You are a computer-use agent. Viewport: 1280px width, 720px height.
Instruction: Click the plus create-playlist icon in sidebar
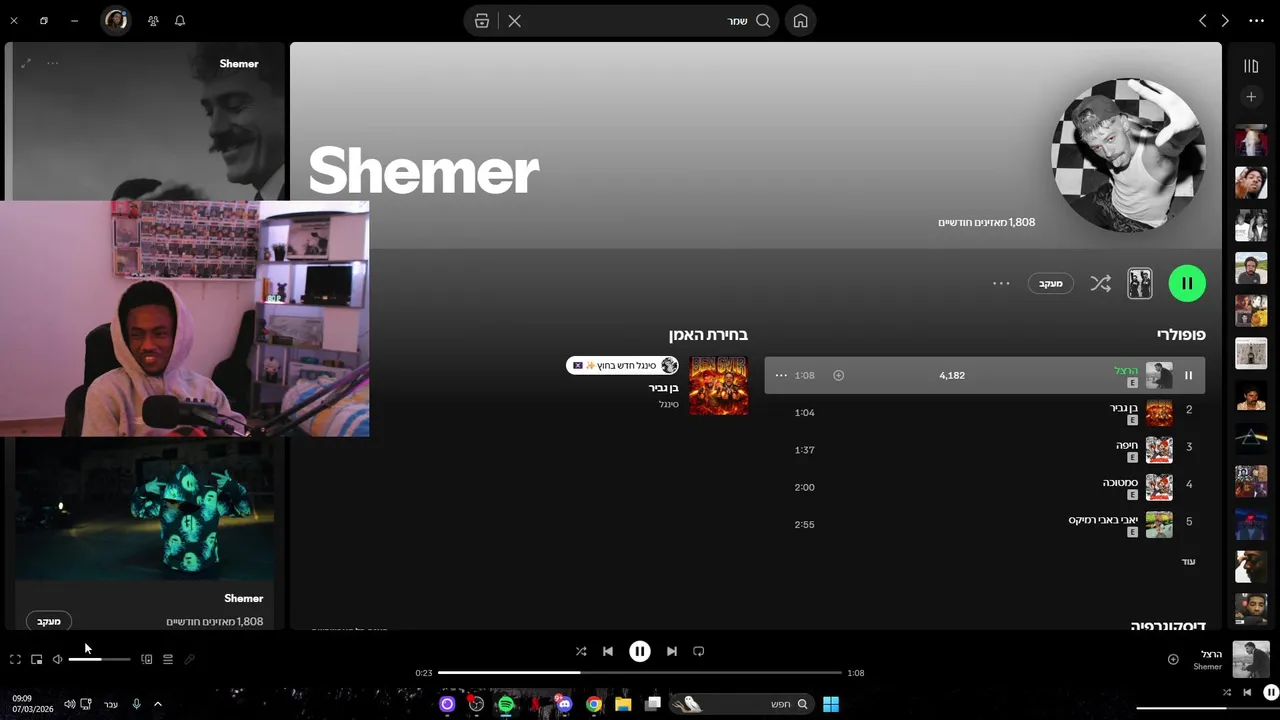pos(1250,97)
